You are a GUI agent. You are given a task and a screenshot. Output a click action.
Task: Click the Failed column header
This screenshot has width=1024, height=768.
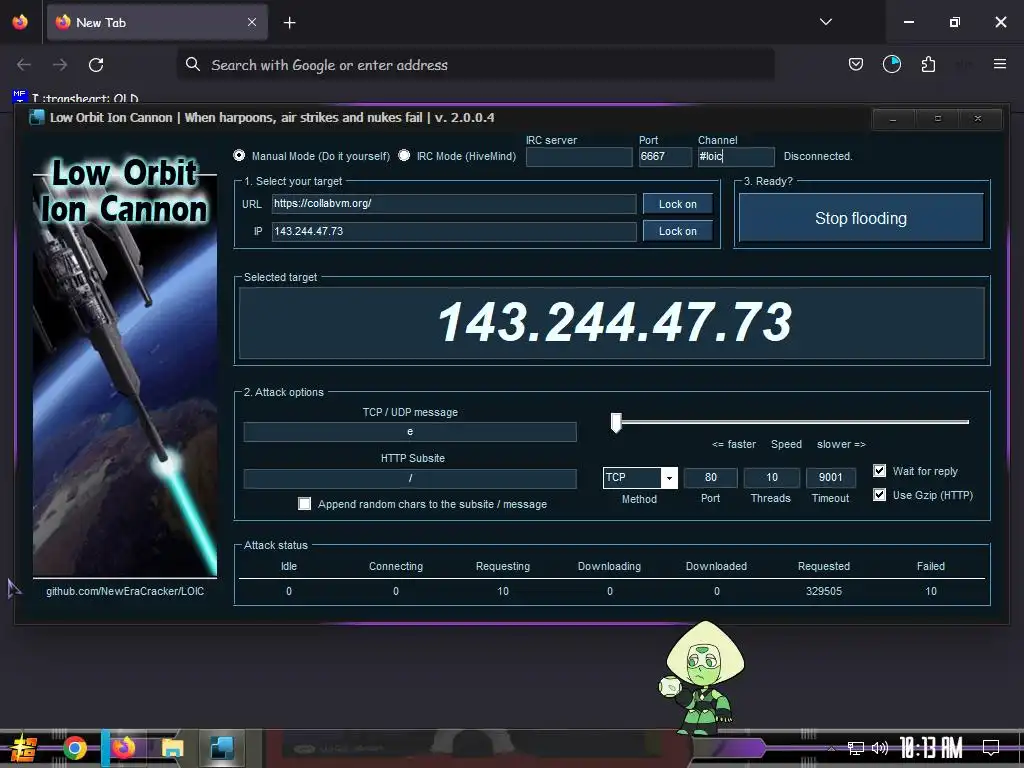pos(931,566)
